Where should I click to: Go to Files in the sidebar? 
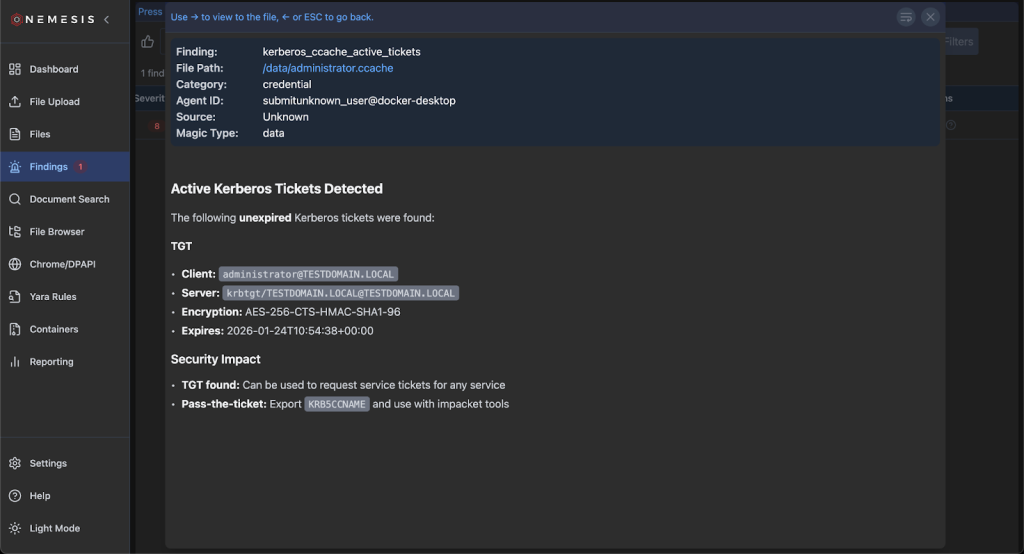tap(39, 134)
